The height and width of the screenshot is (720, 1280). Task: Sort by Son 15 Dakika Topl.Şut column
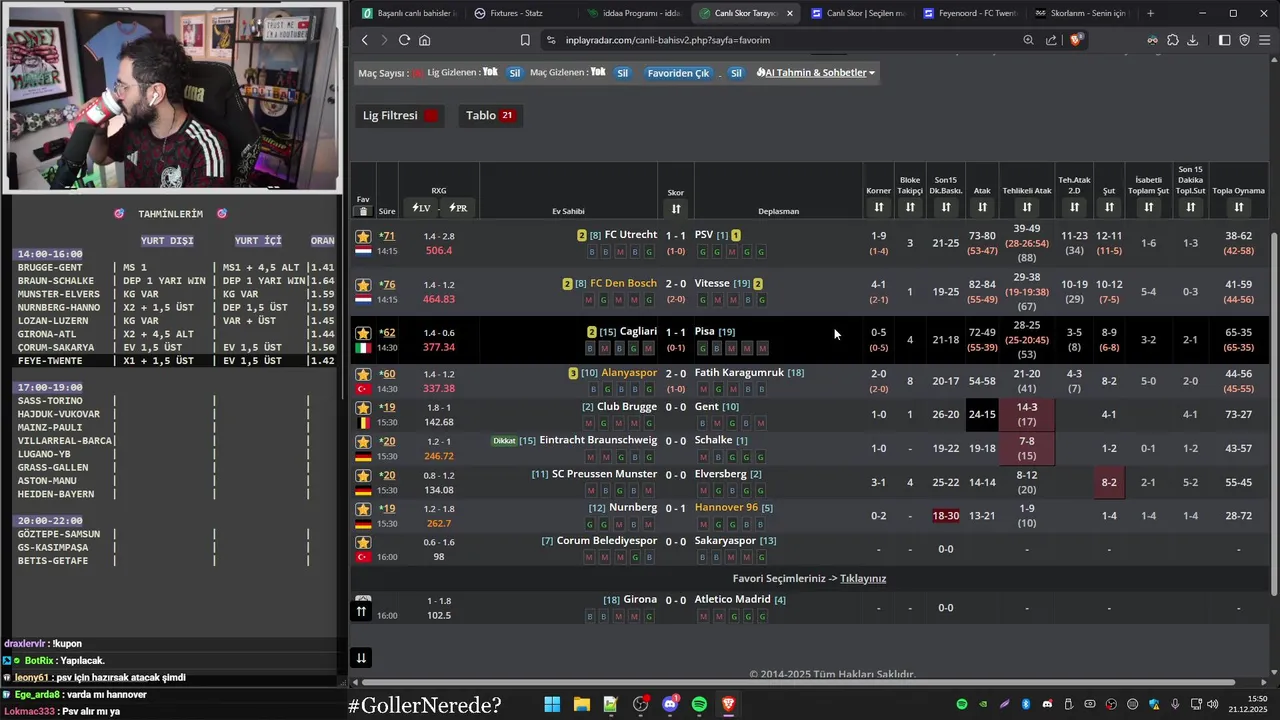point(1190,207)
